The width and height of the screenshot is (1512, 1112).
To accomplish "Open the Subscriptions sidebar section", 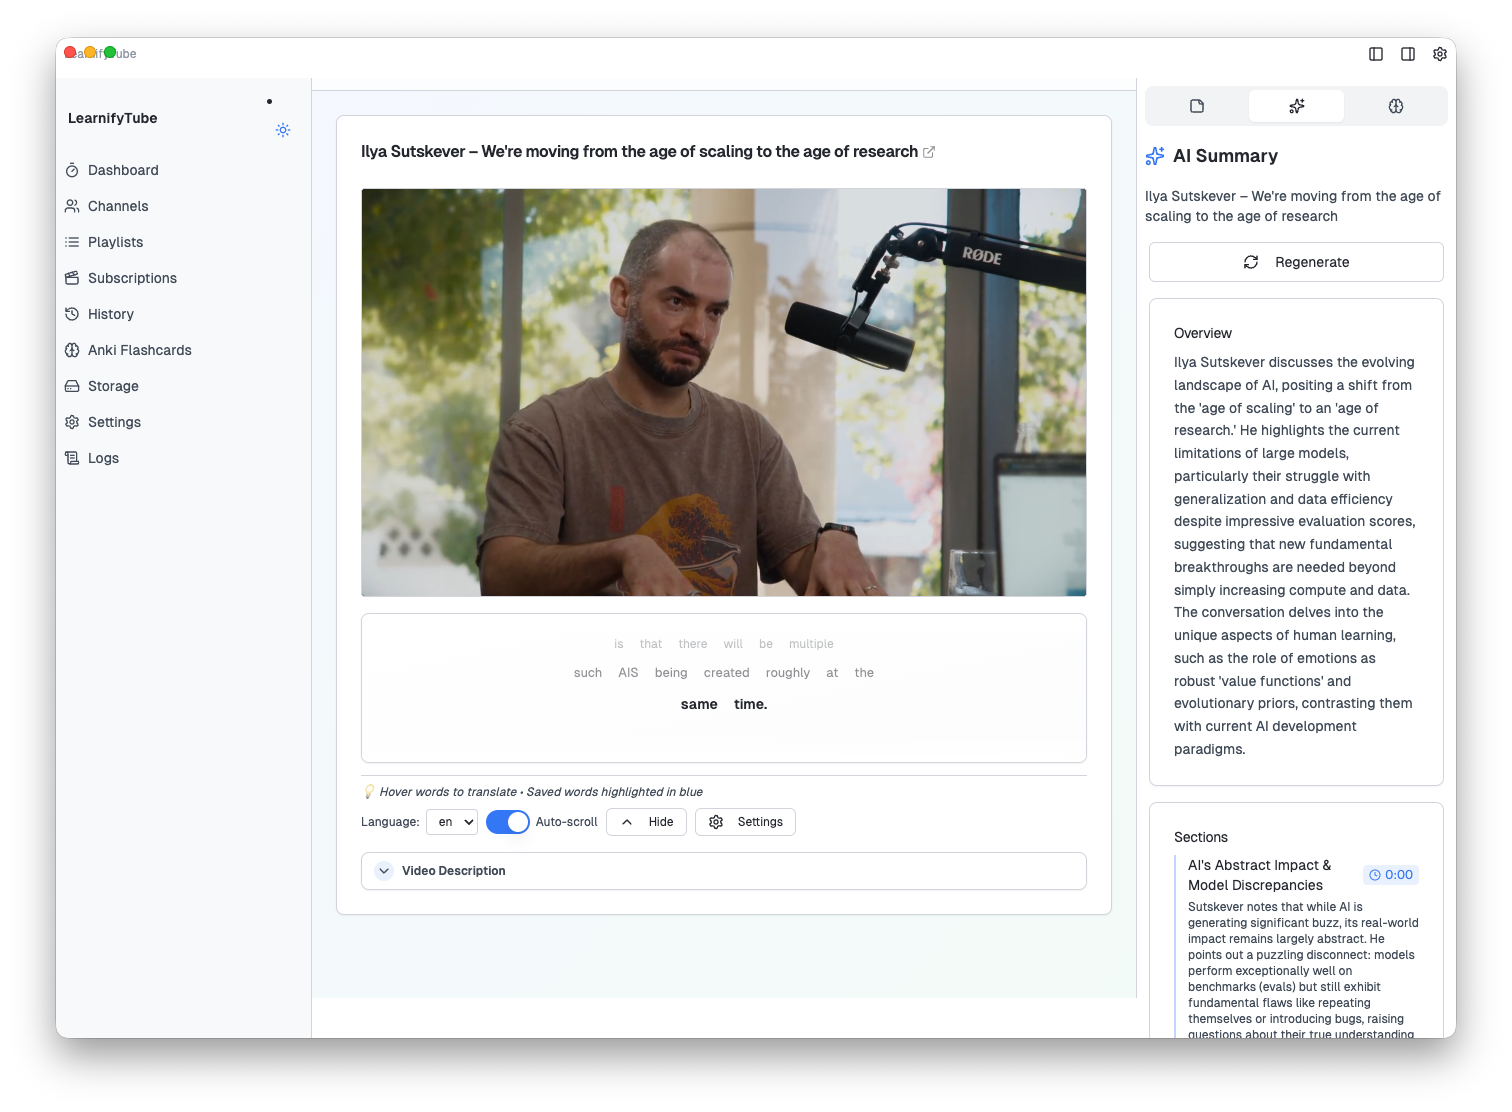I will pyautogui.click(x=132, y=278).
